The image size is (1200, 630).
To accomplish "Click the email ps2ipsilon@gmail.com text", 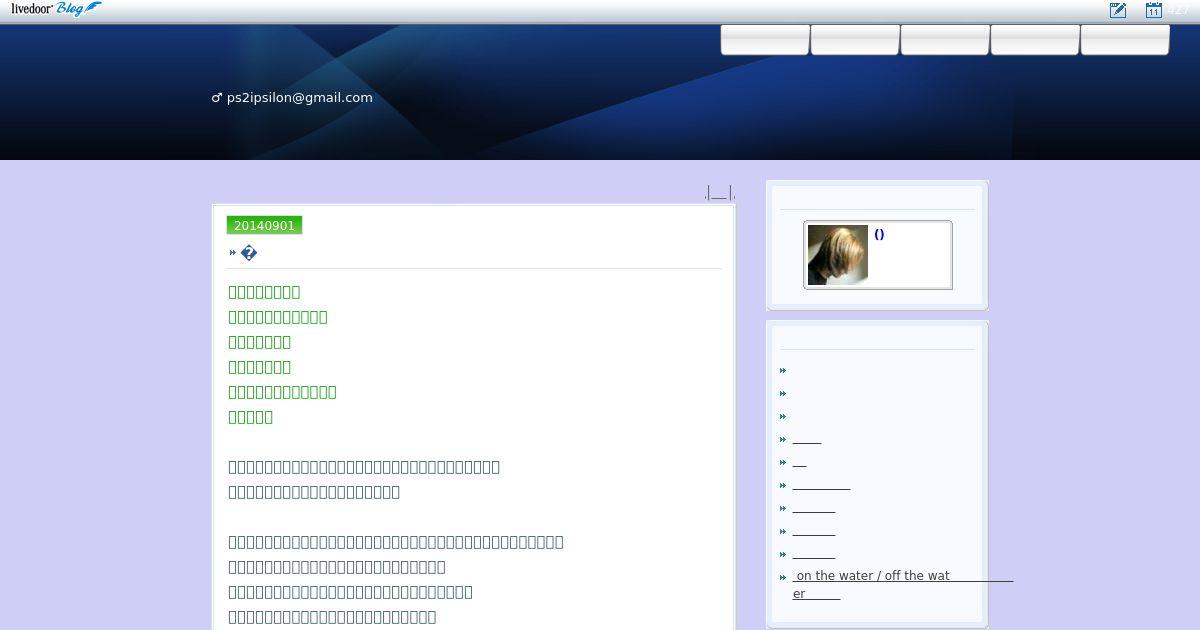I will (300, 97).
